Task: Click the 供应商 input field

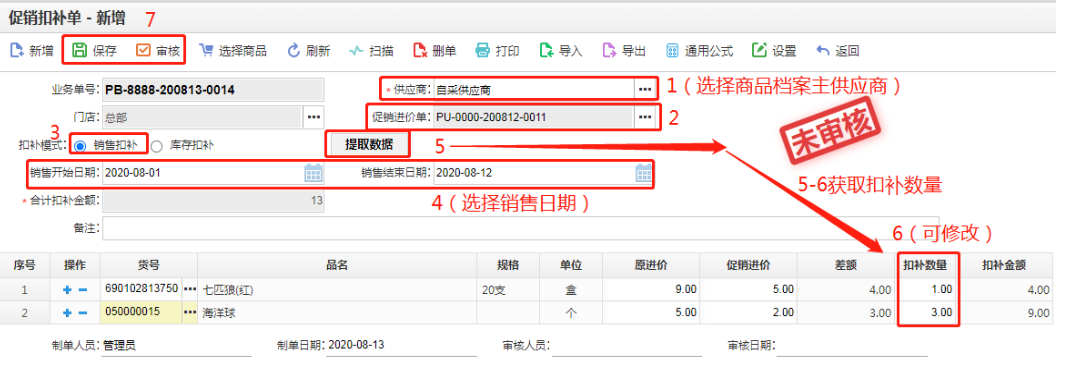Action: pyautogui.click(x=533, y=89)
